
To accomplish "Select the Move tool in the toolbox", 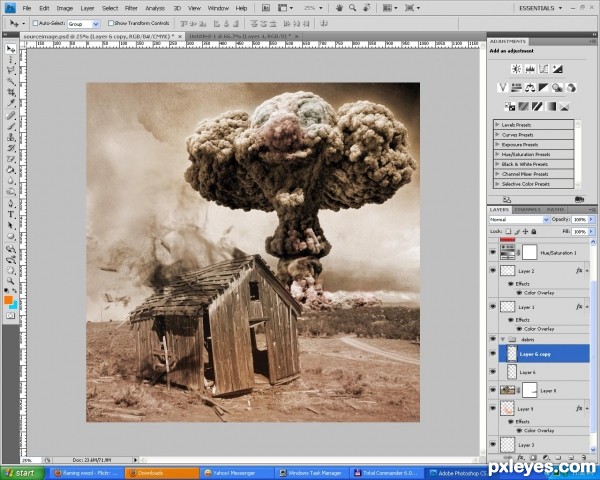I will pos(11,49).
